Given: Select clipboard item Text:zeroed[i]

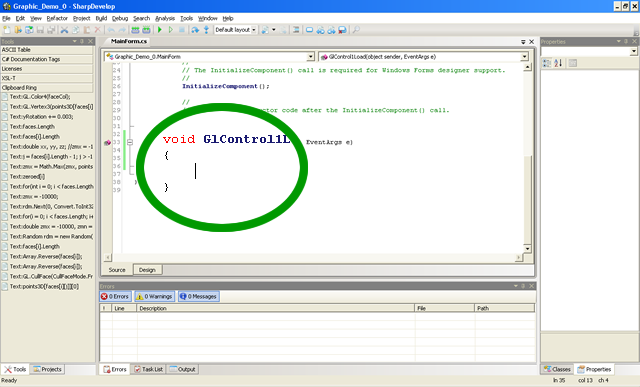Looking at the screenshot, I should 27,177.
